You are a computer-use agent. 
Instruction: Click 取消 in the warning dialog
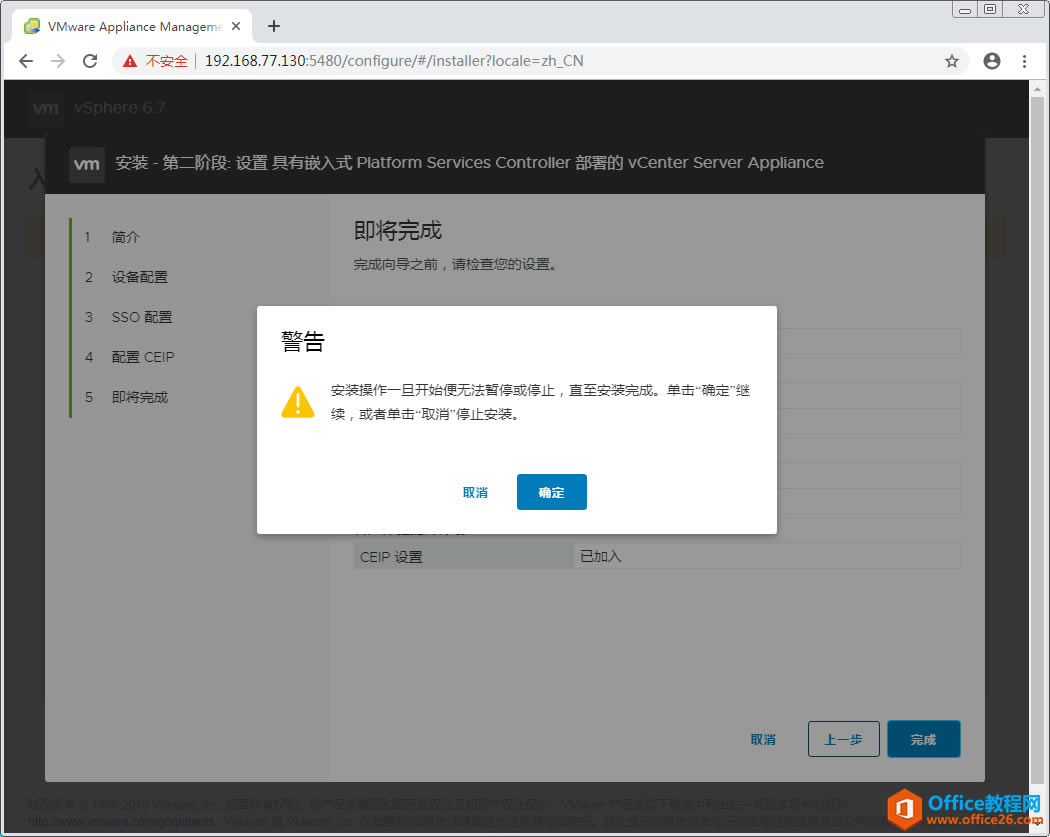(x=475, y=493)
